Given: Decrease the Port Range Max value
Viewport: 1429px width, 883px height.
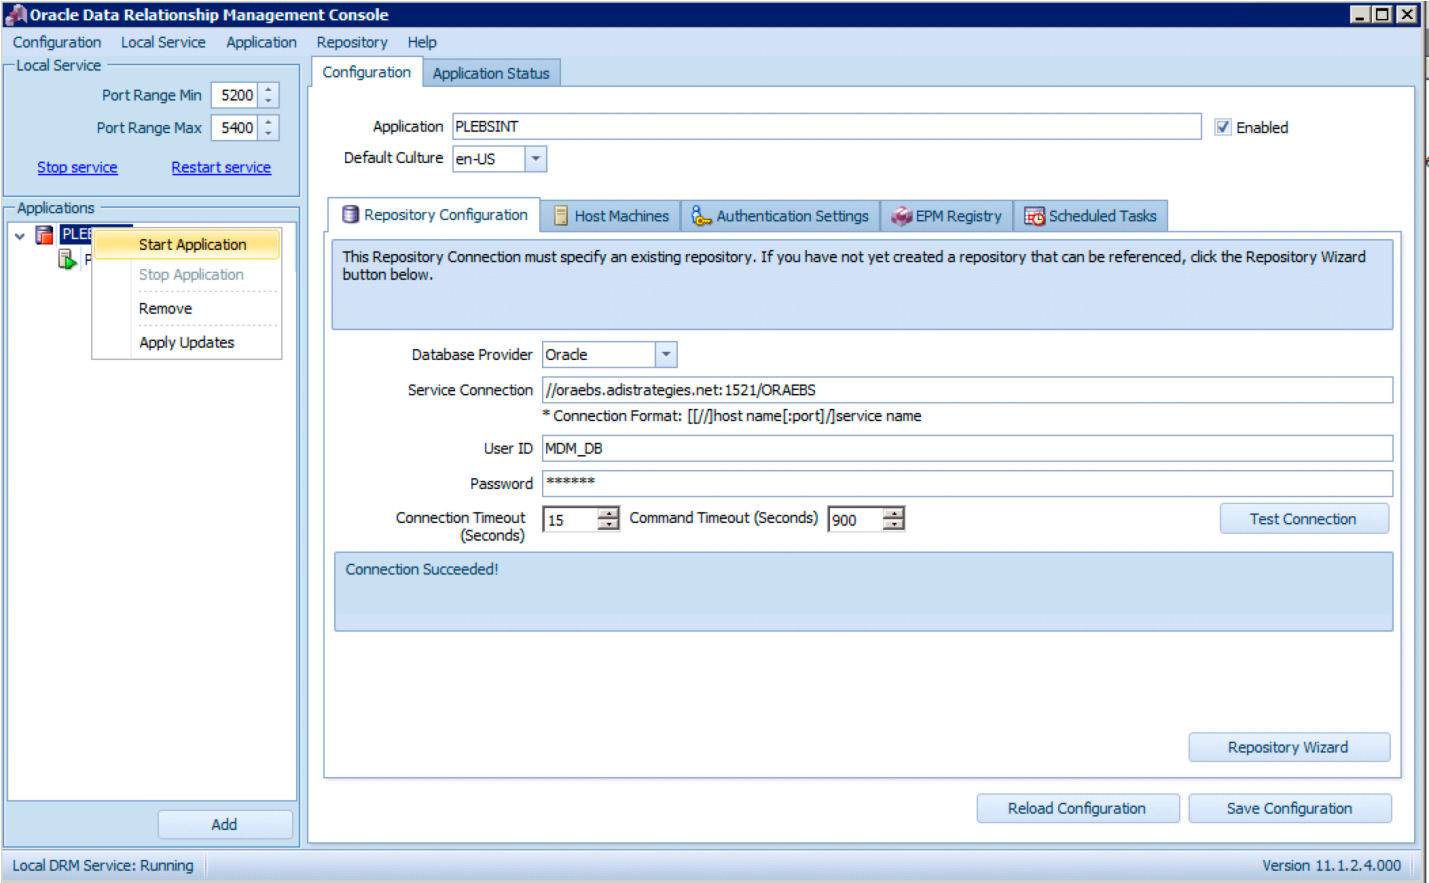Looking at the screenshot, I should pos(268,134).
